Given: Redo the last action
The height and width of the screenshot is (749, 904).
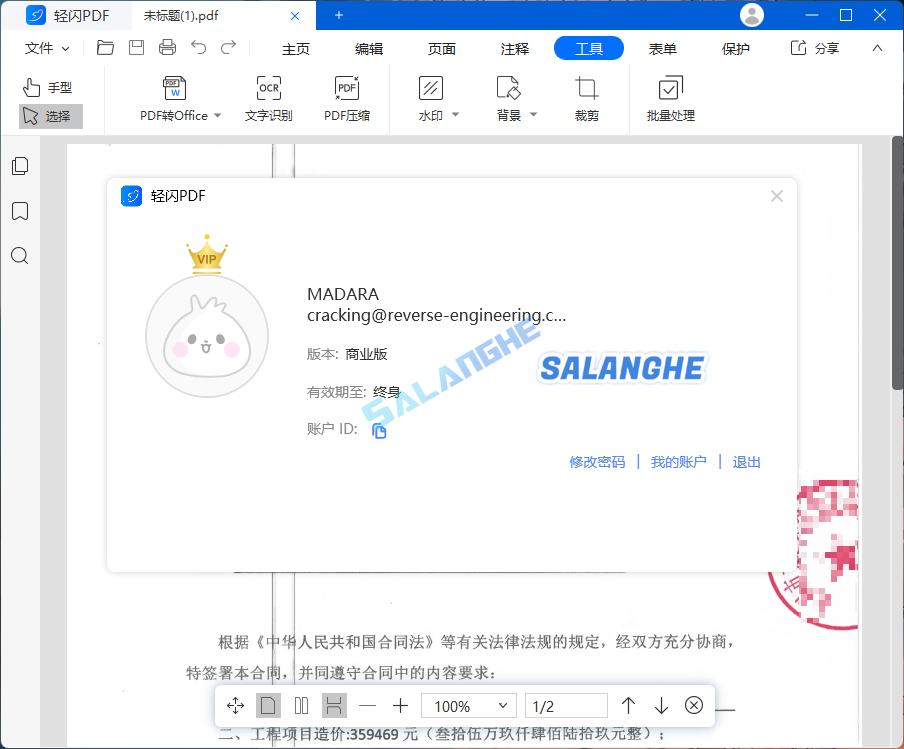Looking at the screenshot, I should tap(229, 47).
